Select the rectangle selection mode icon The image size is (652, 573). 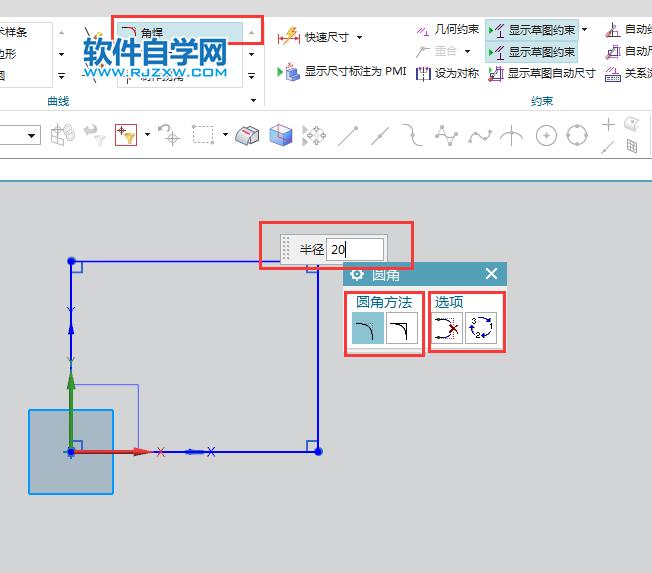[203, 135]
